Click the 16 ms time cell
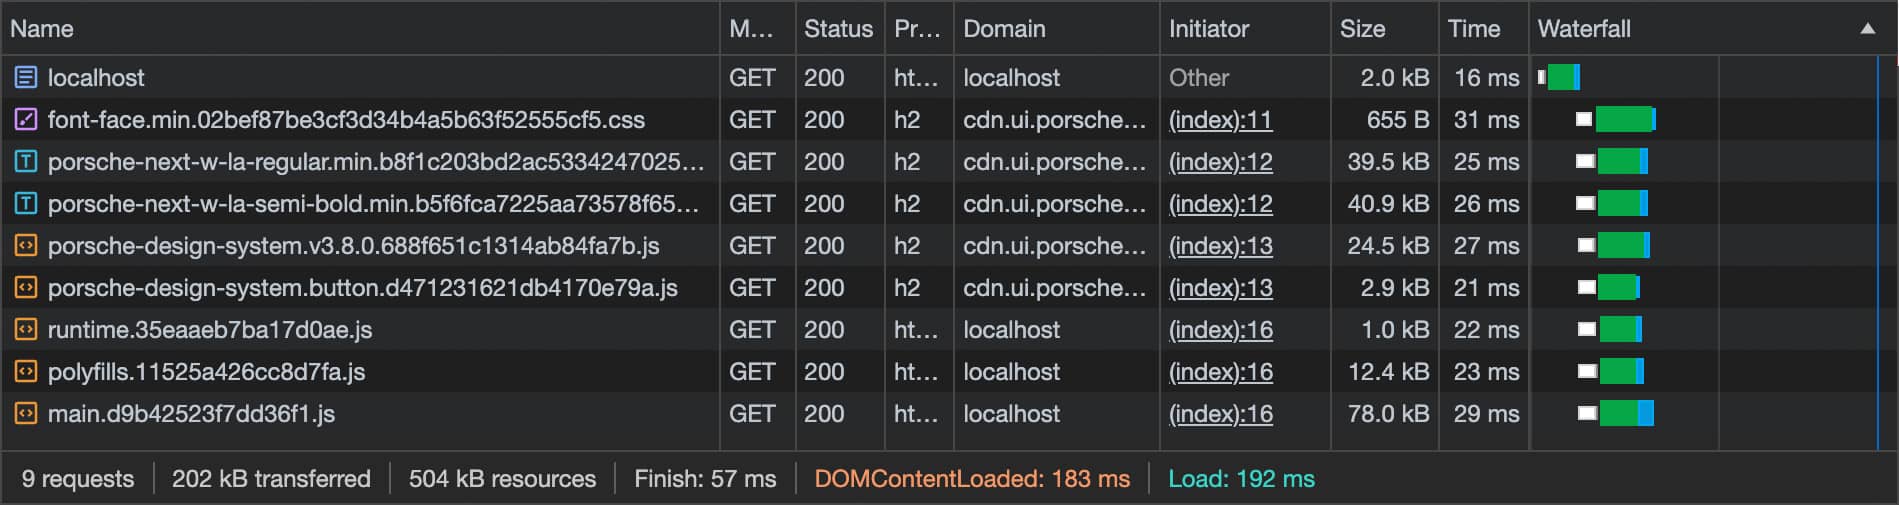This screenshot has height=505, width=1899. (x=1484, y=77)
